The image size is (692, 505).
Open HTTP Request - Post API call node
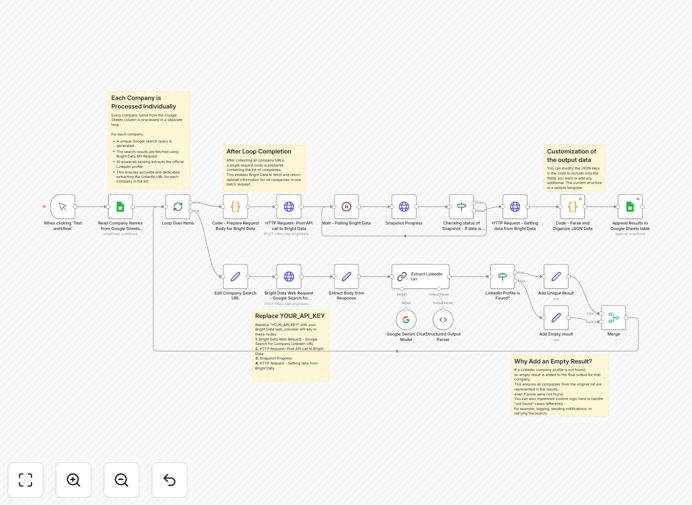click(289, 206)
